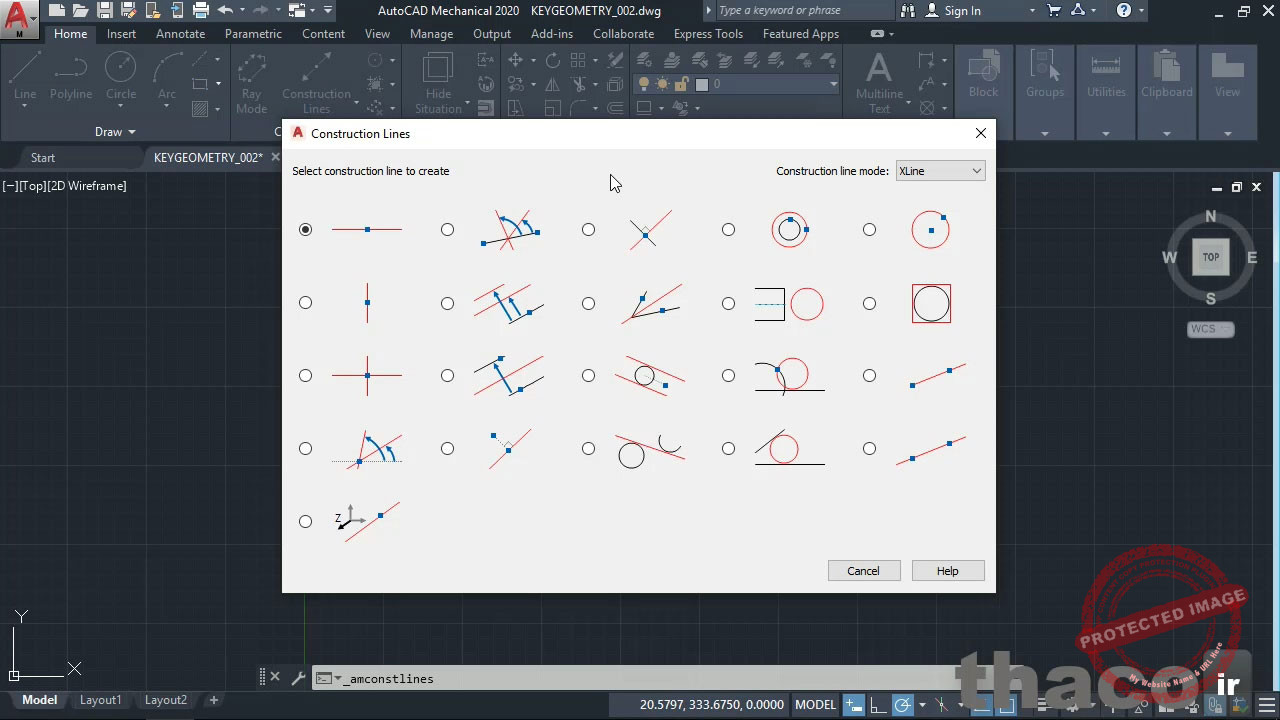
Task: Select the Polyline tool
Action: [x=71, y=77]
